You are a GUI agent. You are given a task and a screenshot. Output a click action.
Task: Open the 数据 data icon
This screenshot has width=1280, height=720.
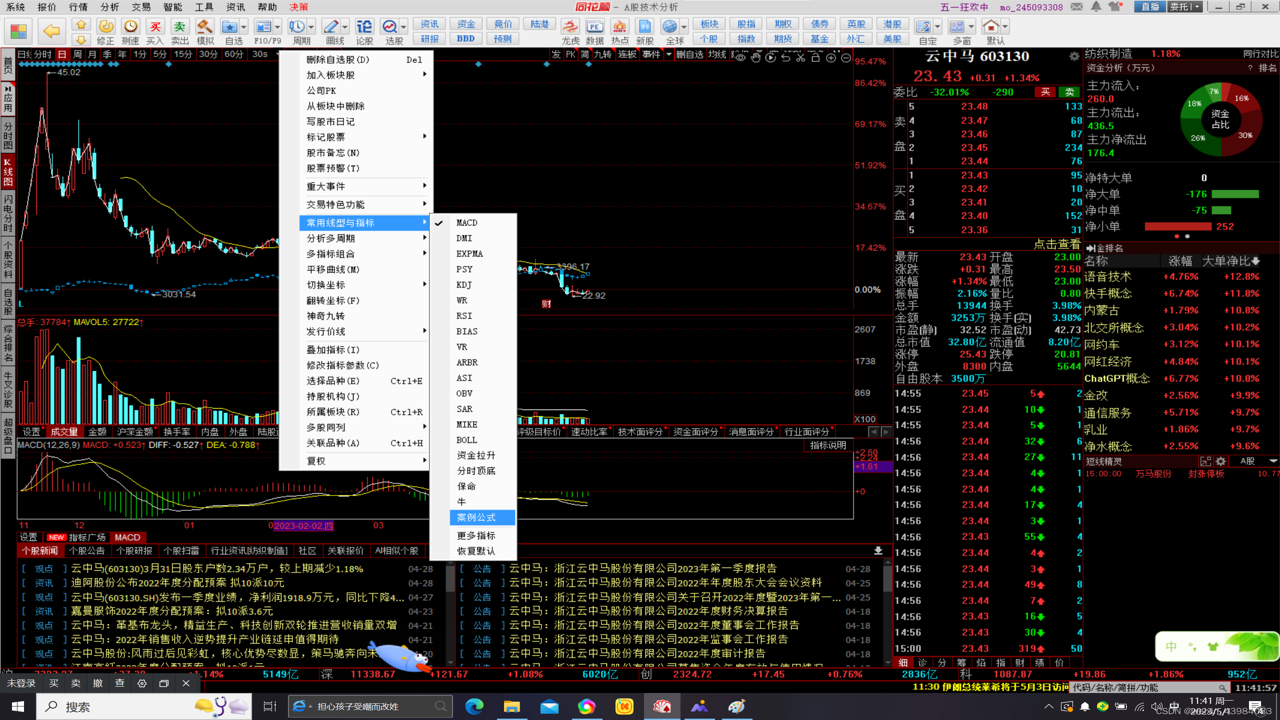click(595, 31)
